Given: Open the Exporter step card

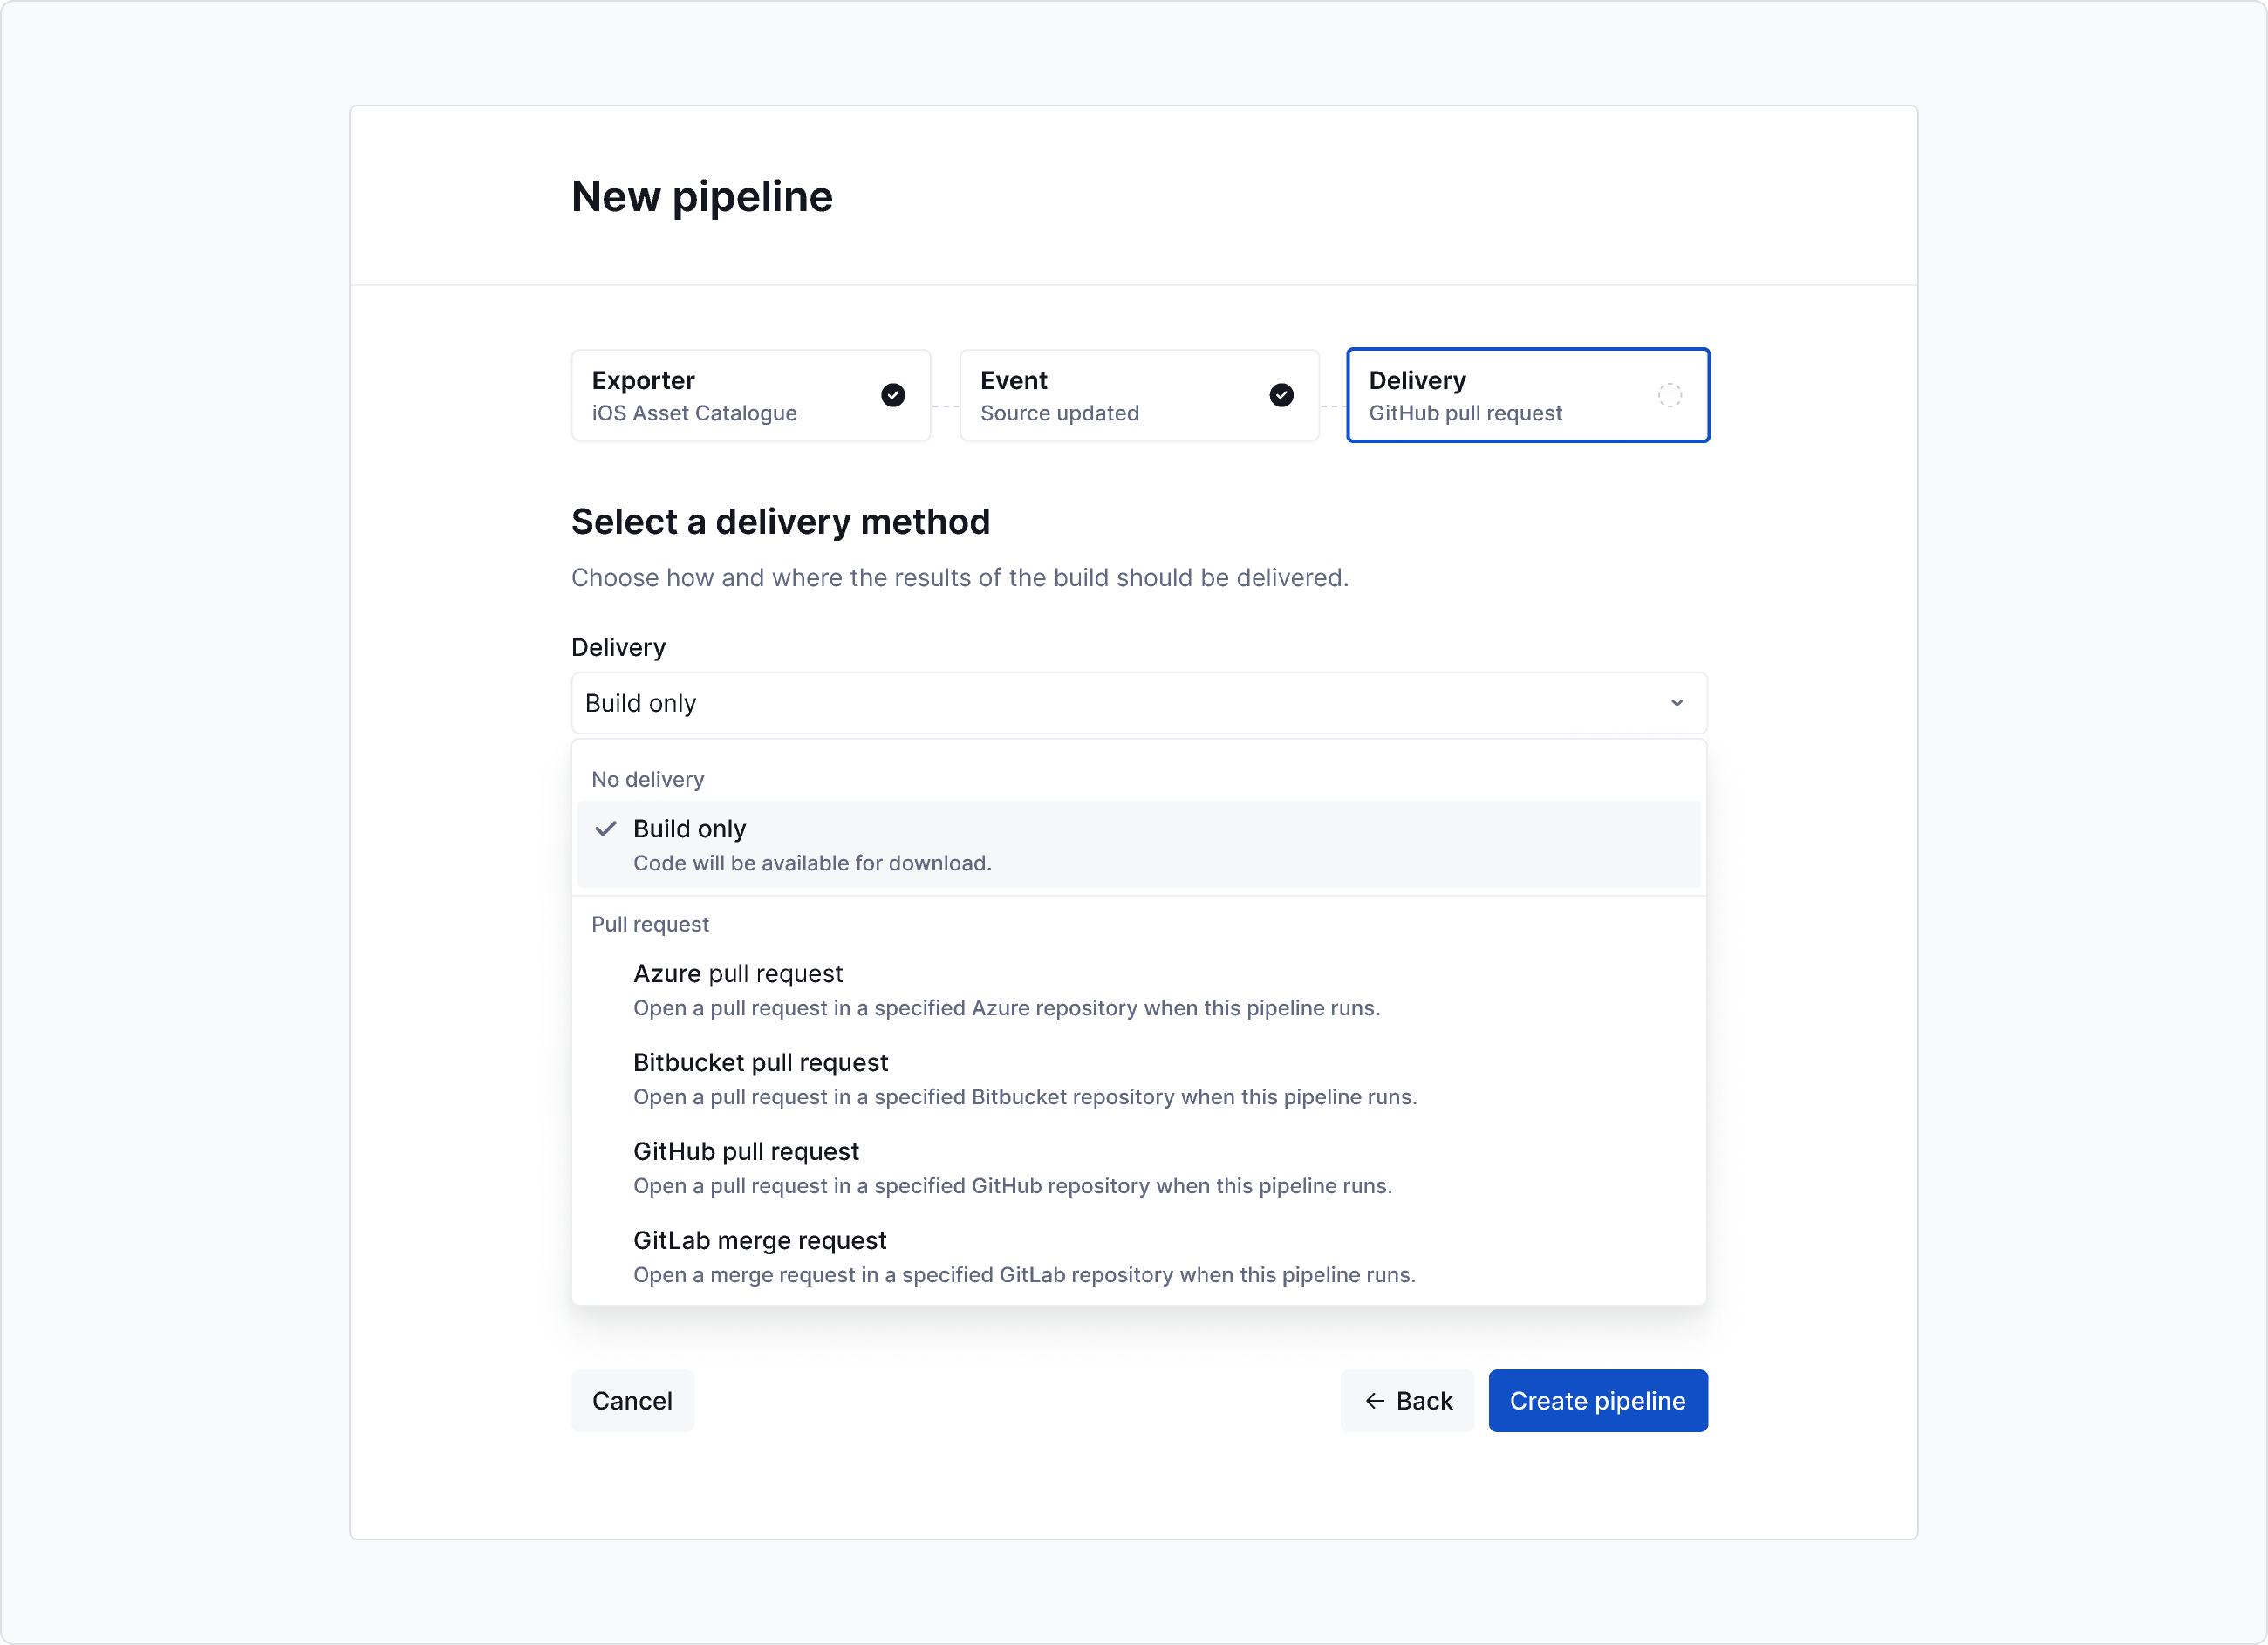Looking at the screenshot, I should pyautogui.click(x=751, y=395).
